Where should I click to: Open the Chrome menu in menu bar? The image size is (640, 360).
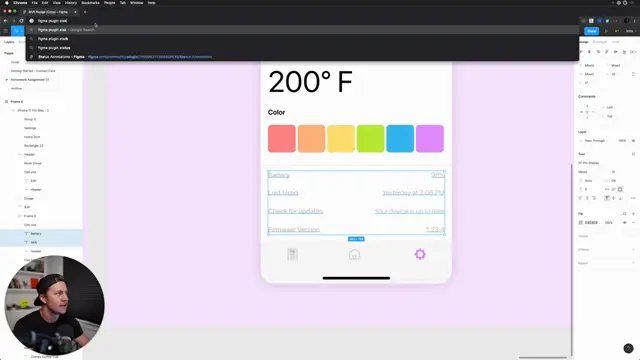pyautogui.click(x=20, y=3)
